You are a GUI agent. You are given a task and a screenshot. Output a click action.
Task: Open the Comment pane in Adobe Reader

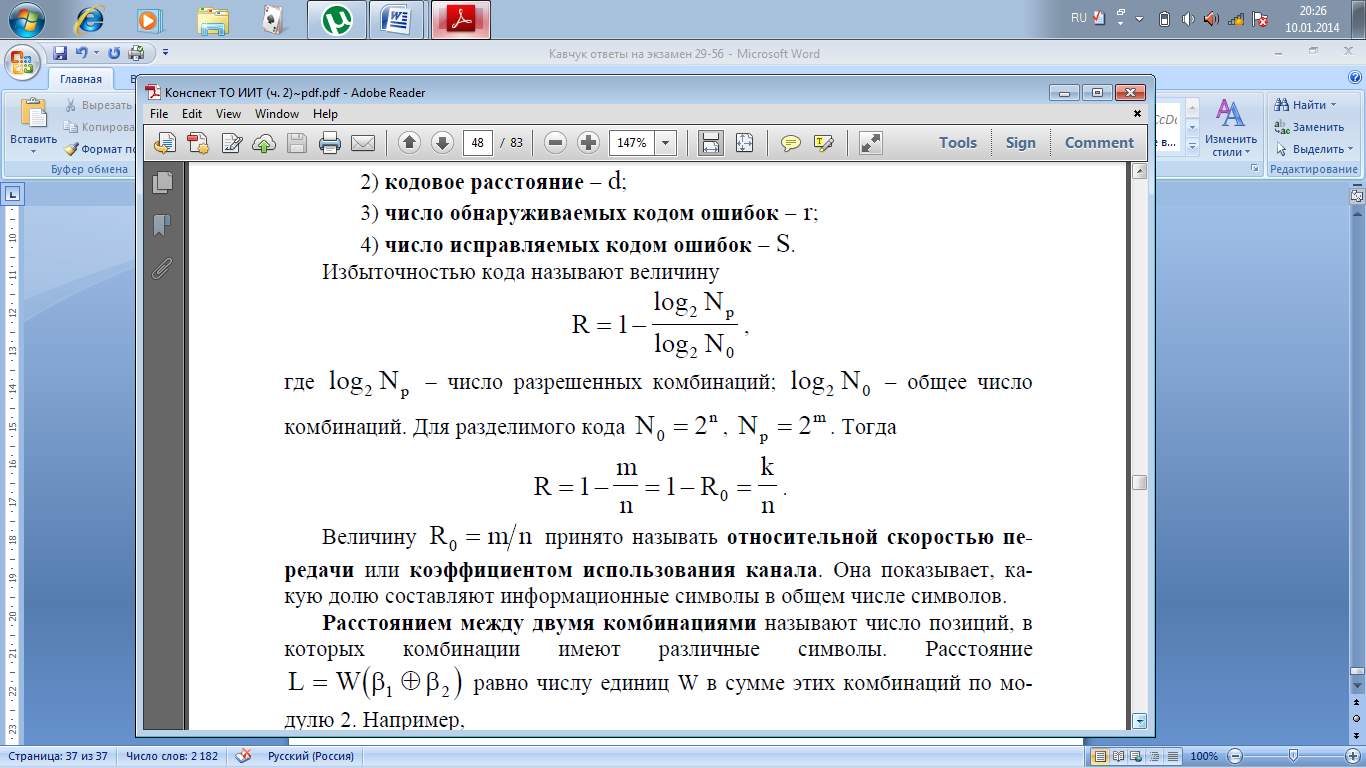click(1099, 143)
